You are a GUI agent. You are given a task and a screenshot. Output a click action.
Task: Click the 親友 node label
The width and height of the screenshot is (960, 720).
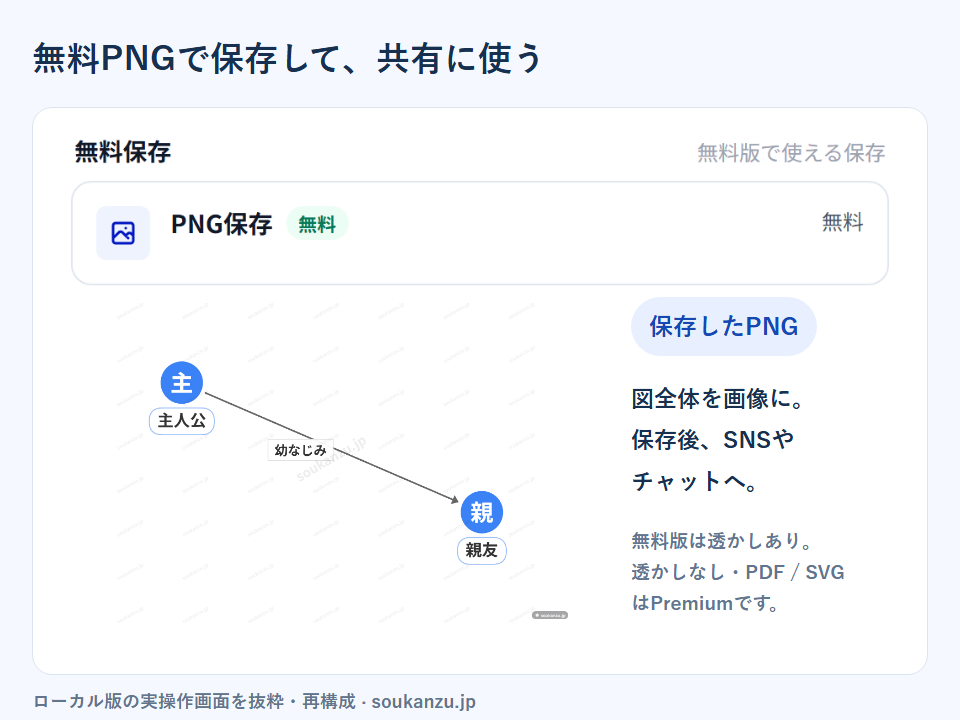[482, 550]
